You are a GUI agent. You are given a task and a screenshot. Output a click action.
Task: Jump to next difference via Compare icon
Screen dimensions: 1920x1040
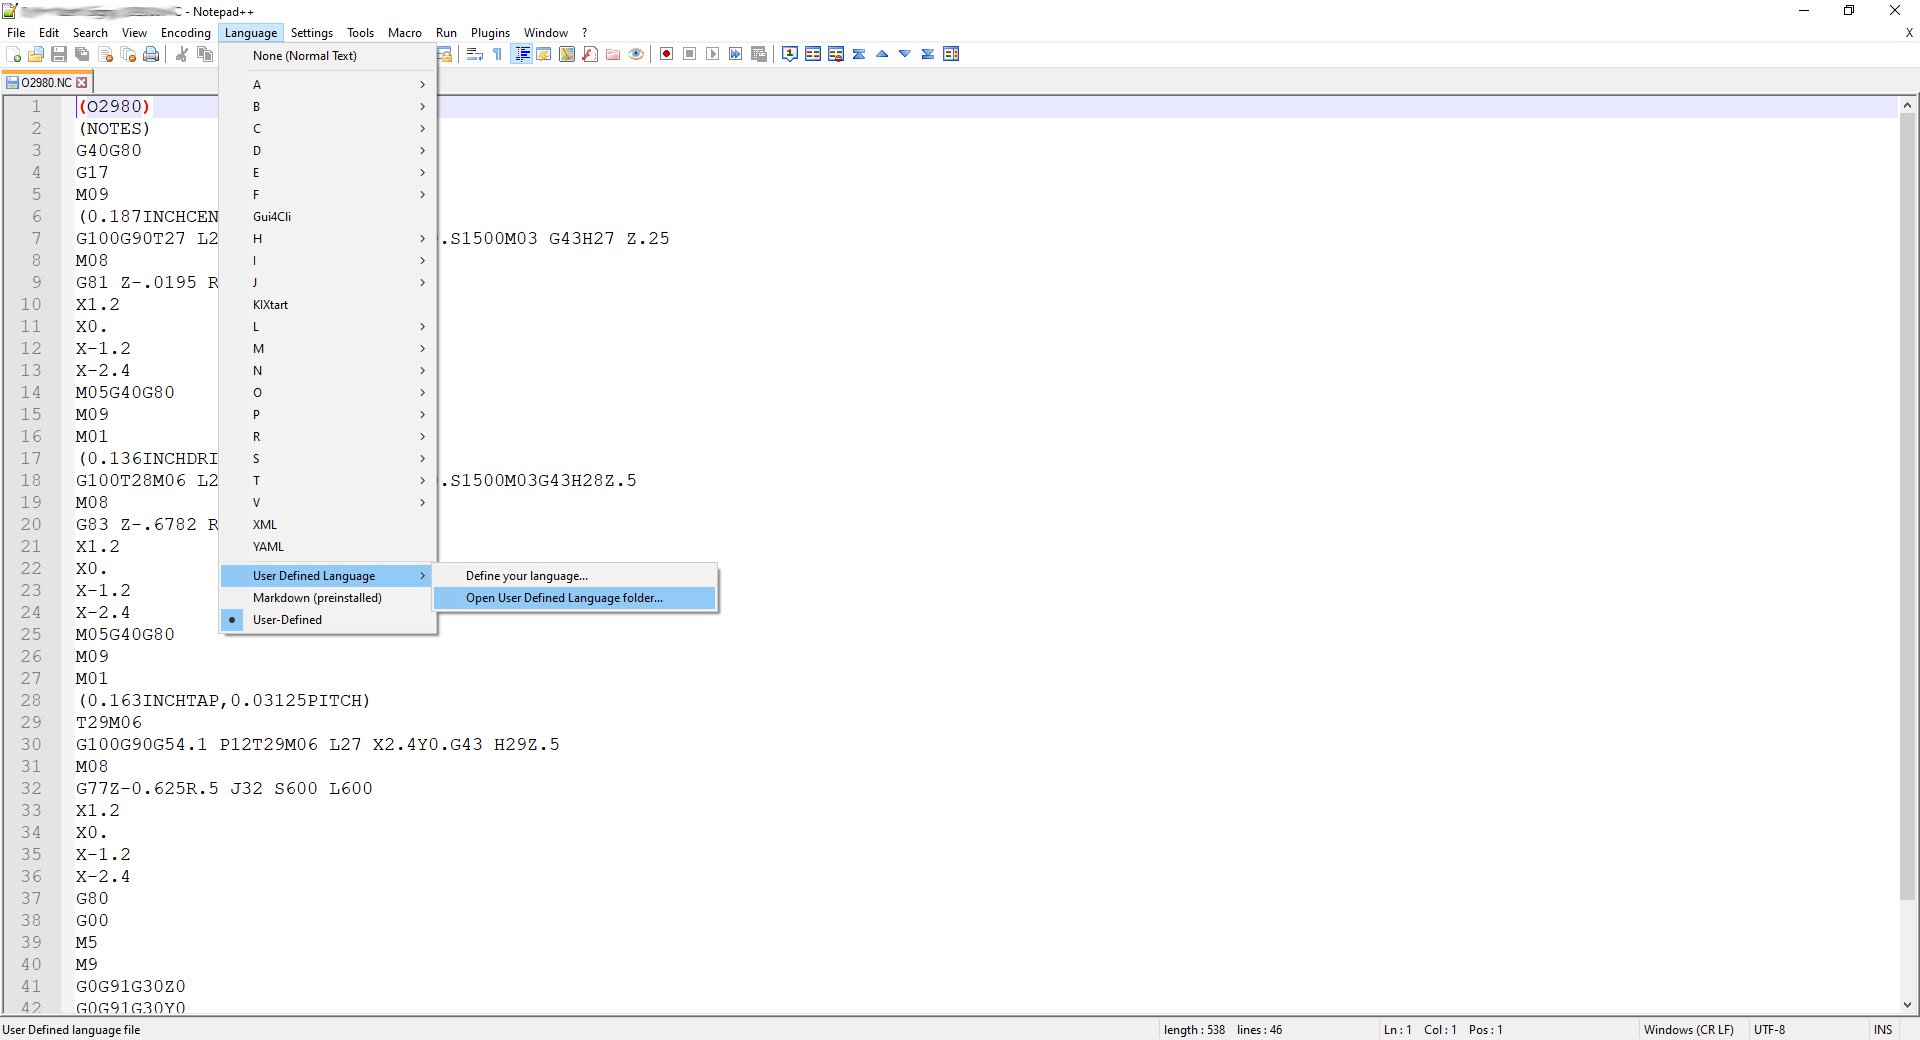point(905,54)
